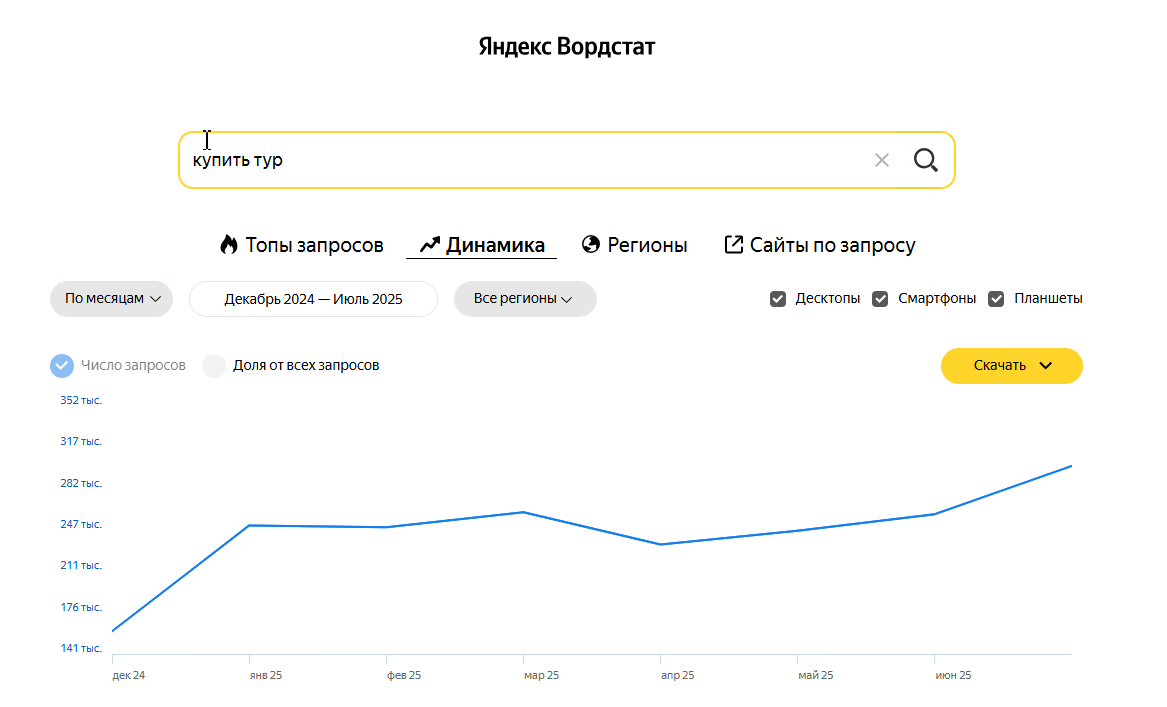Click the май 25 month label
Image resolution: width=1167 pixels, height=707 pixels.
coord(816,676)
